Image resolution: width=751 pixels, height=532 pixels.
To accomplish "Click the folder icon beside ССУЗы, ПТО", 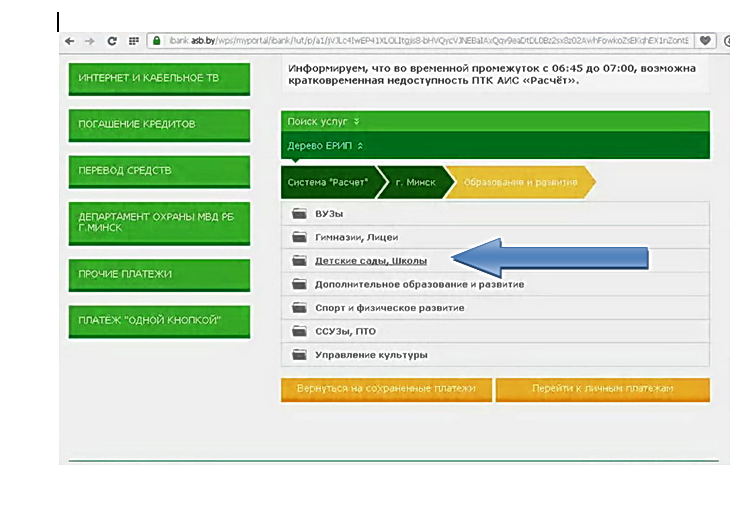I will [299, 331].
